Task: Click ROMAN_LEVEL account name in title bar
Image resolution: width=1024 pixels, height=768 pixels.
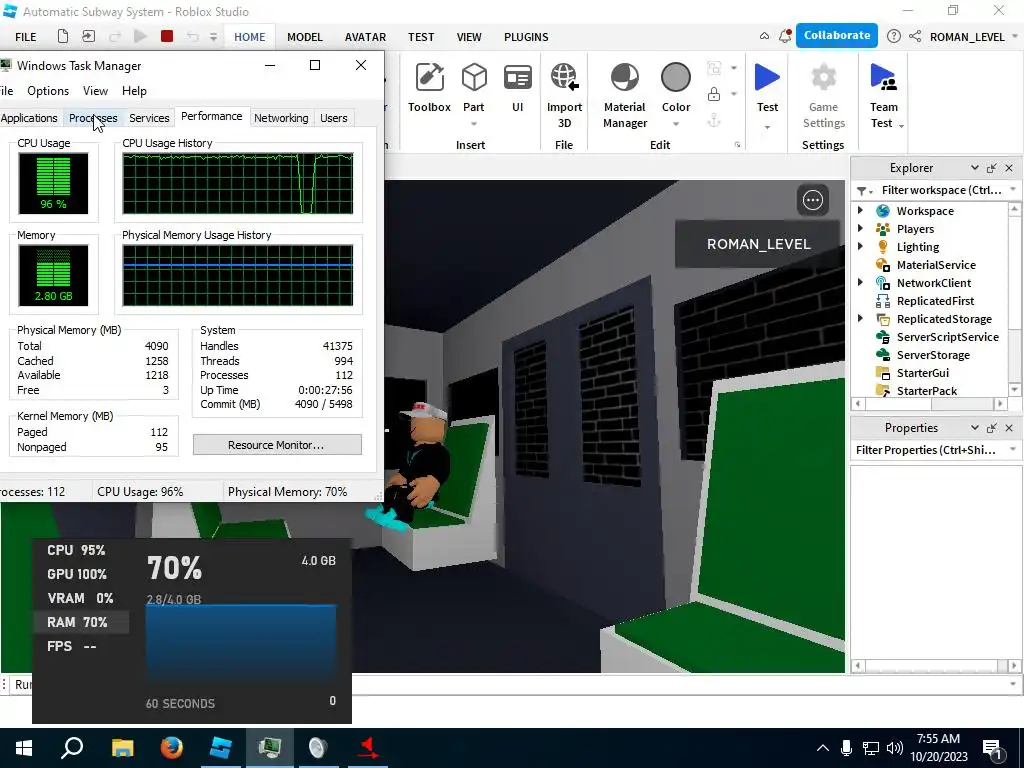Action: point(967,37)
